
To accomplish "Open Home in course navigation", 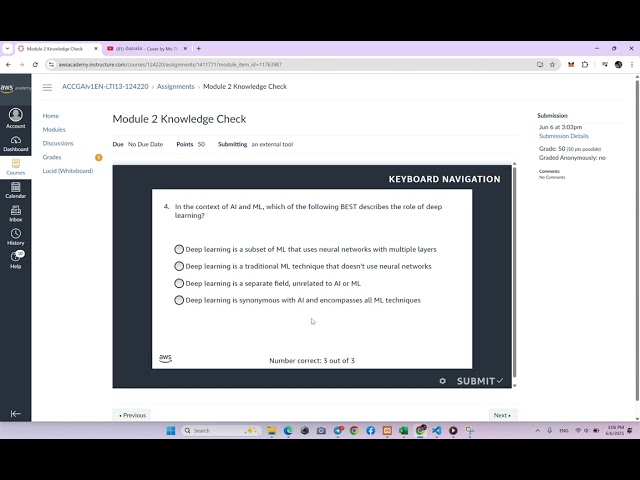I will point(51,116).
